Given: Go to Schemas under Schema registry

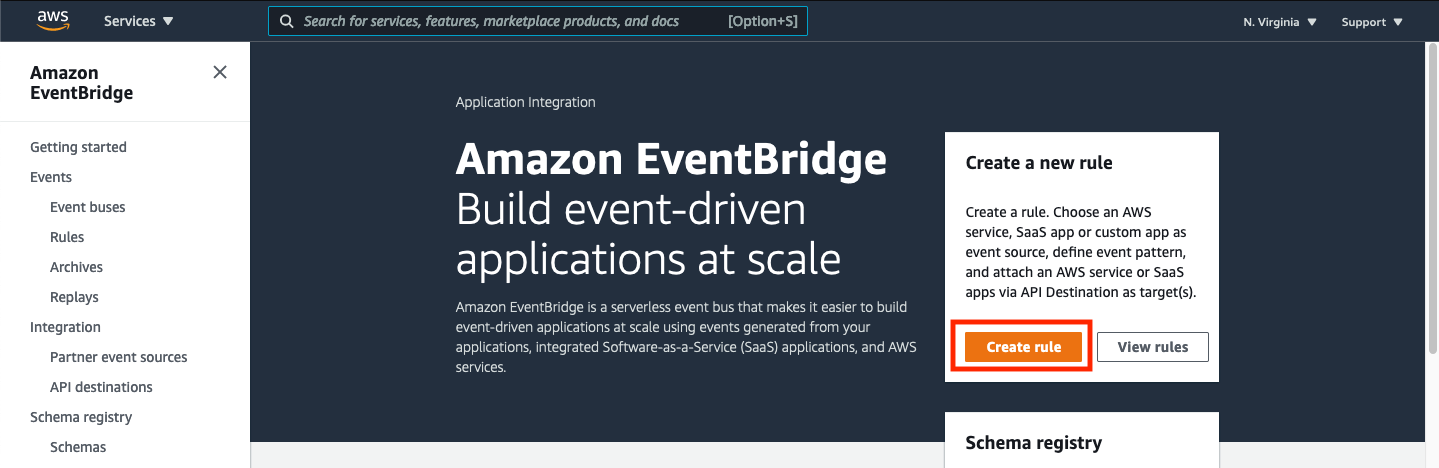Looking at the screenshot, I should (78, 447).
